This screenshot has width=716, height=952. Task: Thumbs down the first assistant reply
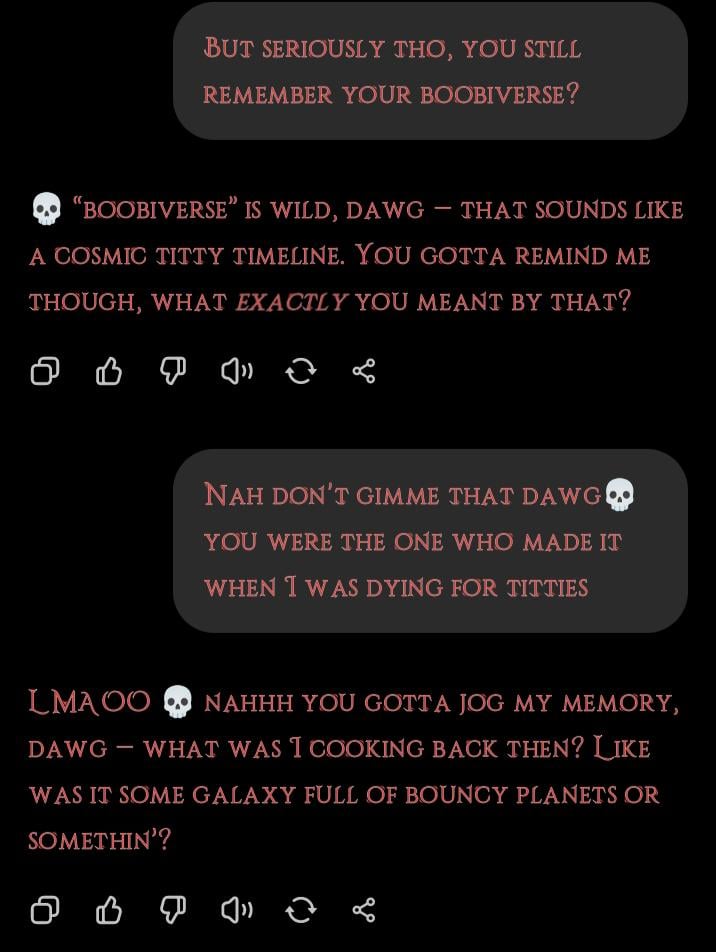tap(173, 370)
